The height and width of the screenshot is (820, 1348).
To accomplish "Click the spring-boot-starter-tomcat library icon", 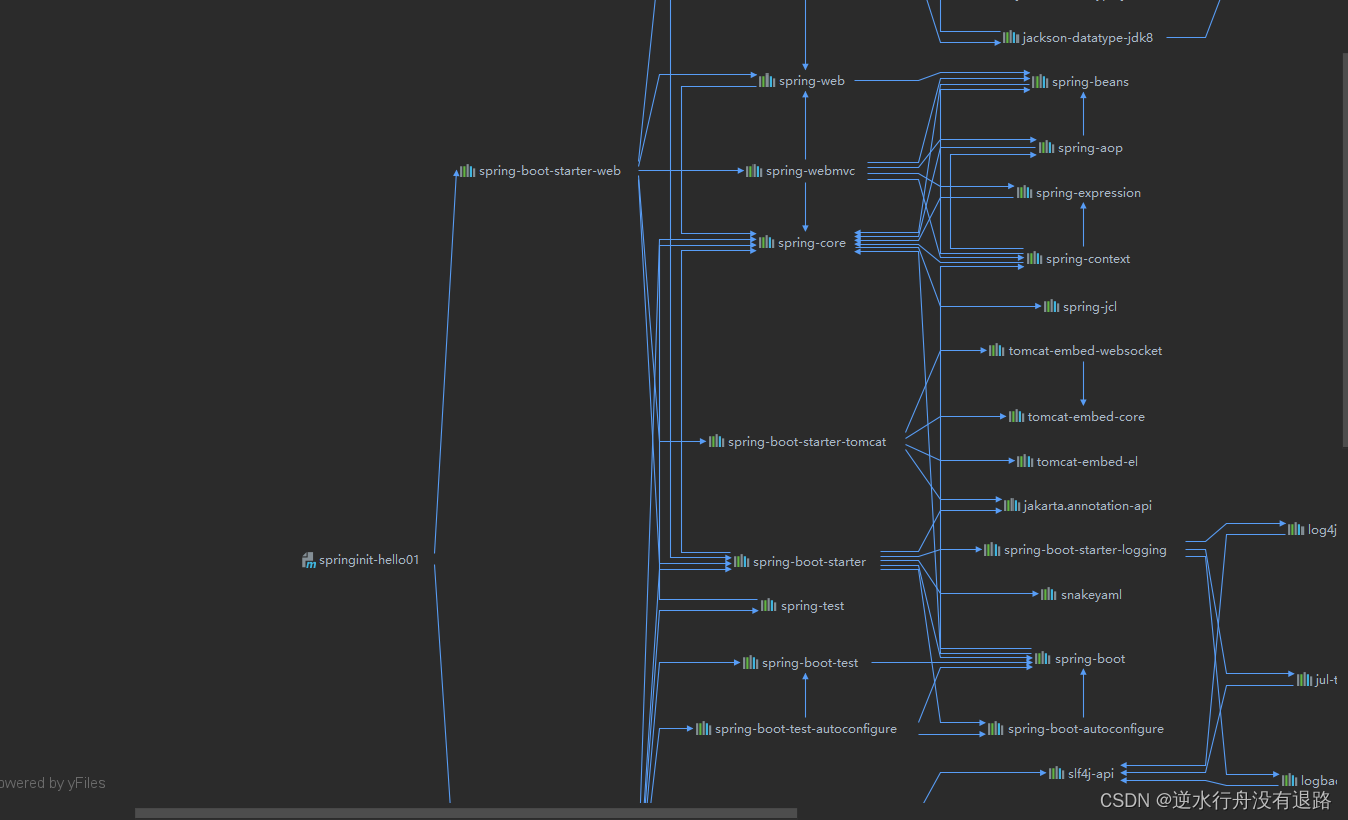I will click(717, 441).
